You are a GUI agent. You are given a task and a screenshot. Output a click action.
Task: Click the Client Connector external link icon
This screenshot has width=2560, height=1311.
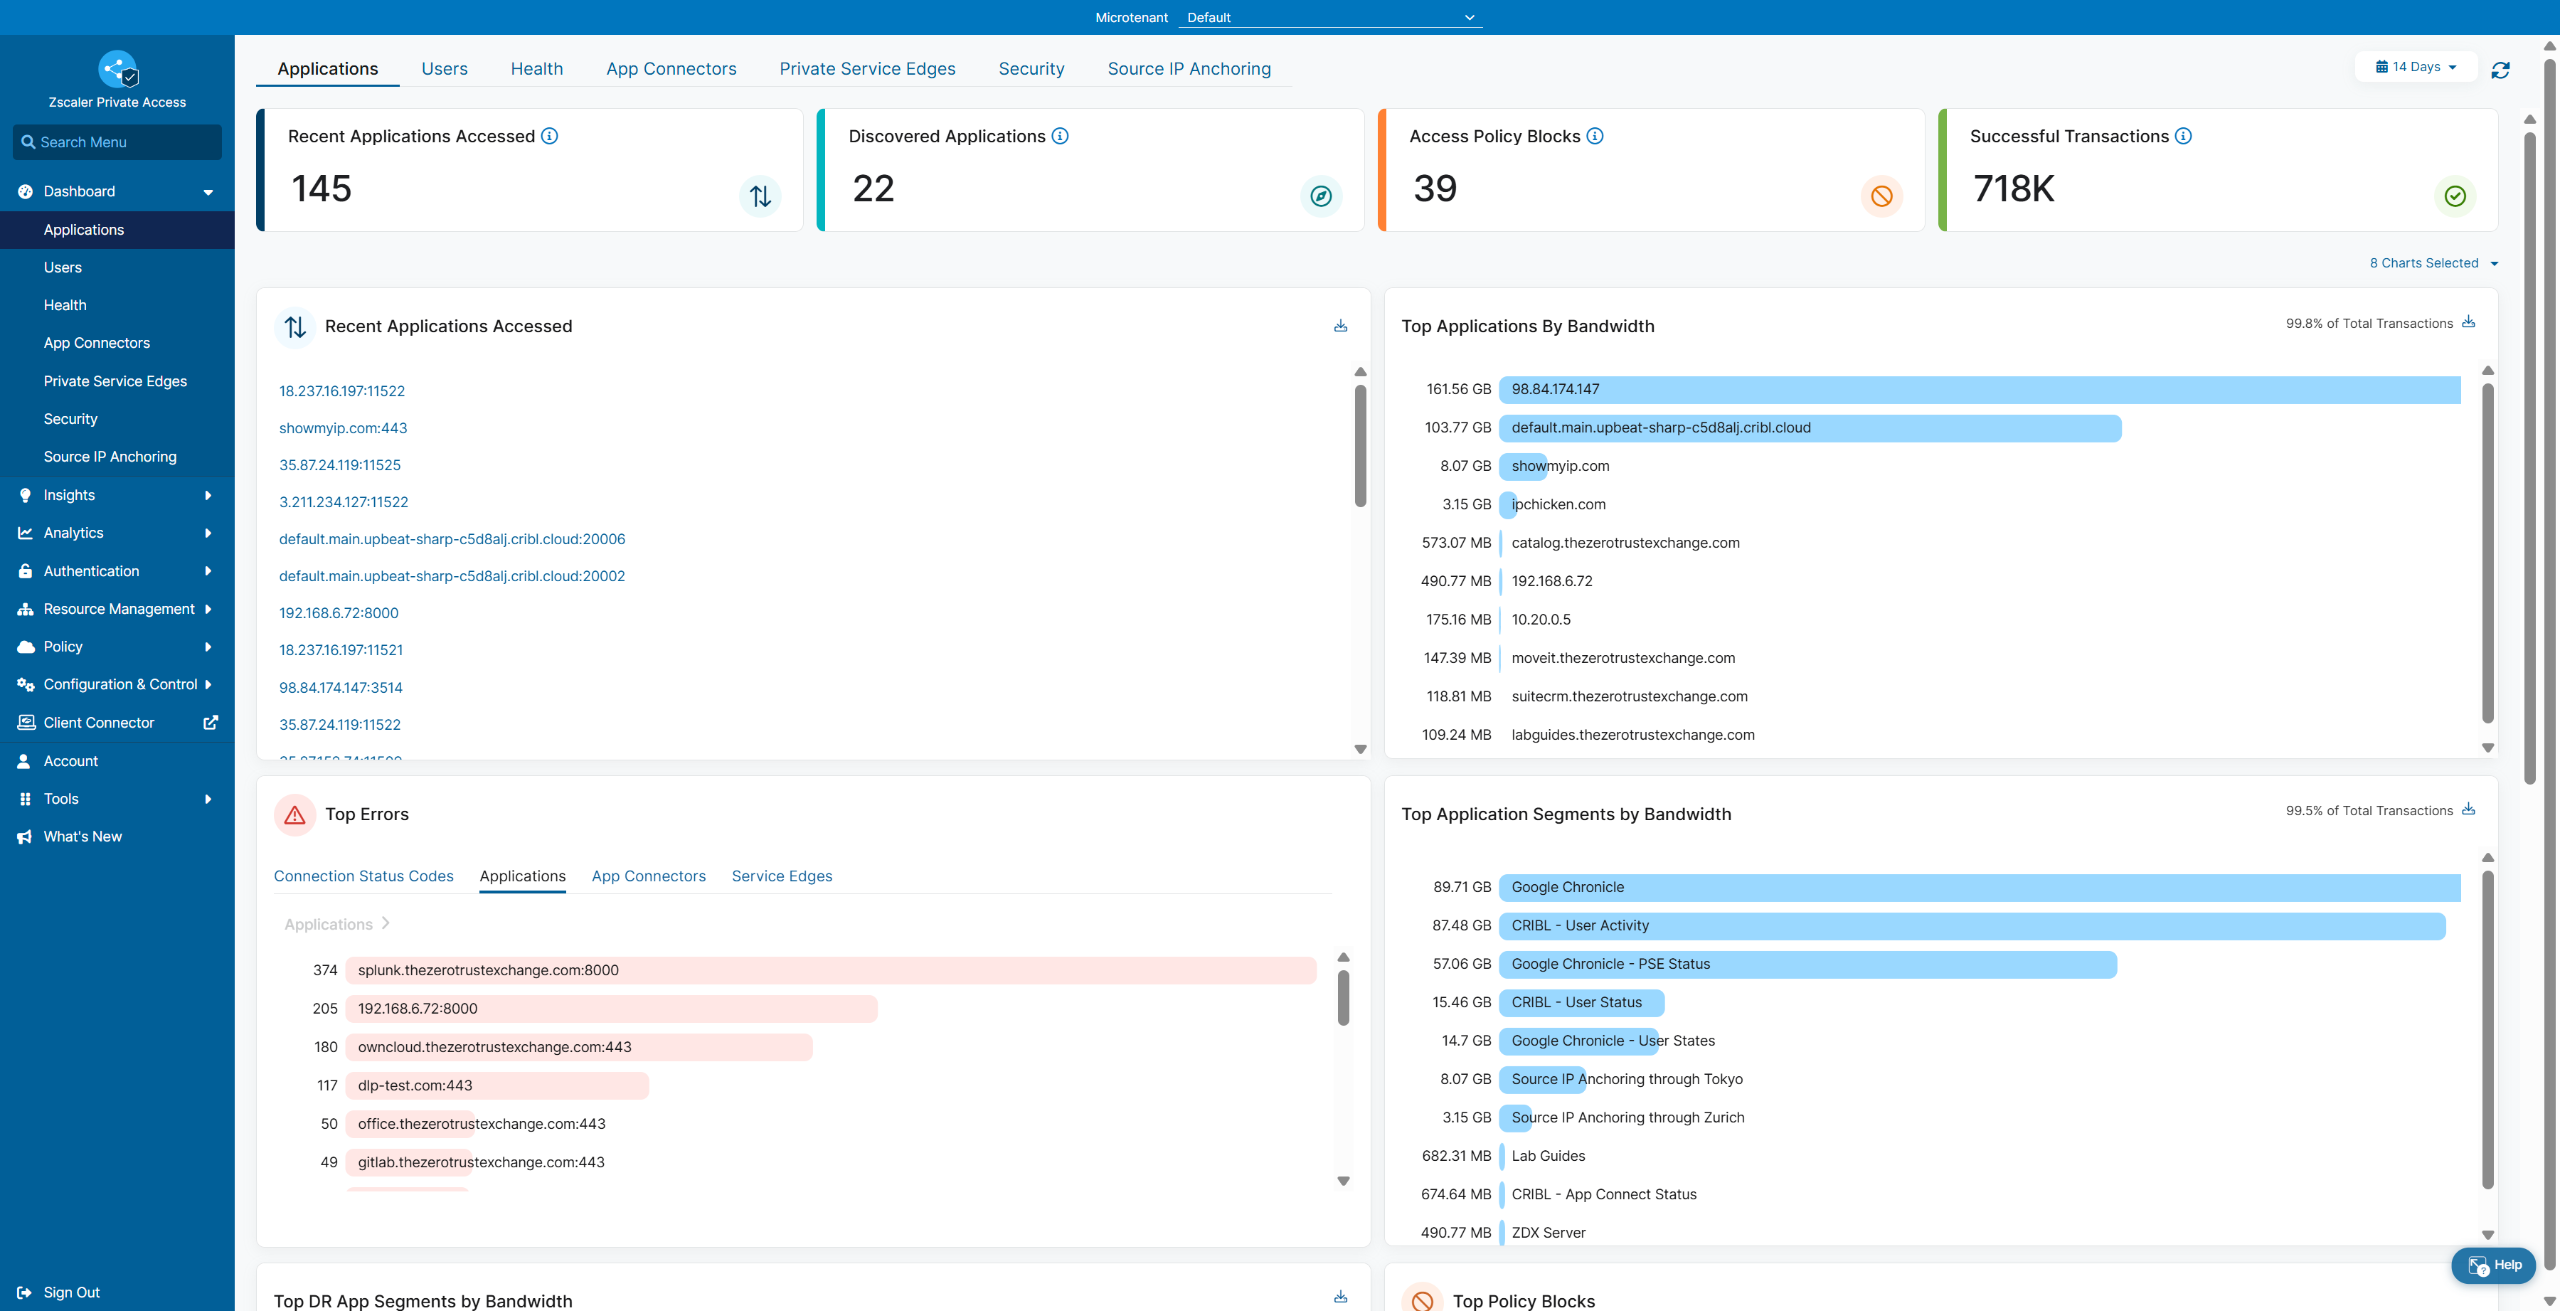point(210,723)
